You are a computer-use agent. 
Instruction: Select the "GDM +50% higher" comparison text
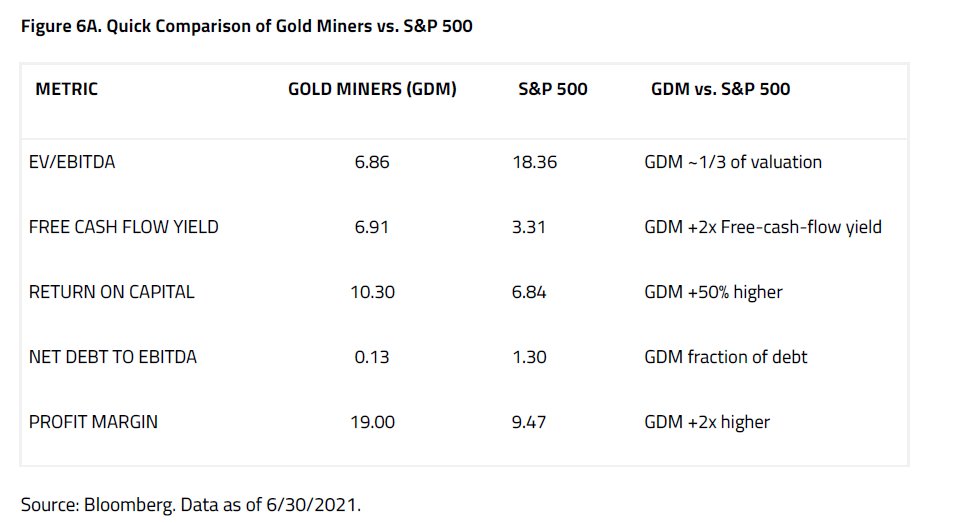point(713,292)
